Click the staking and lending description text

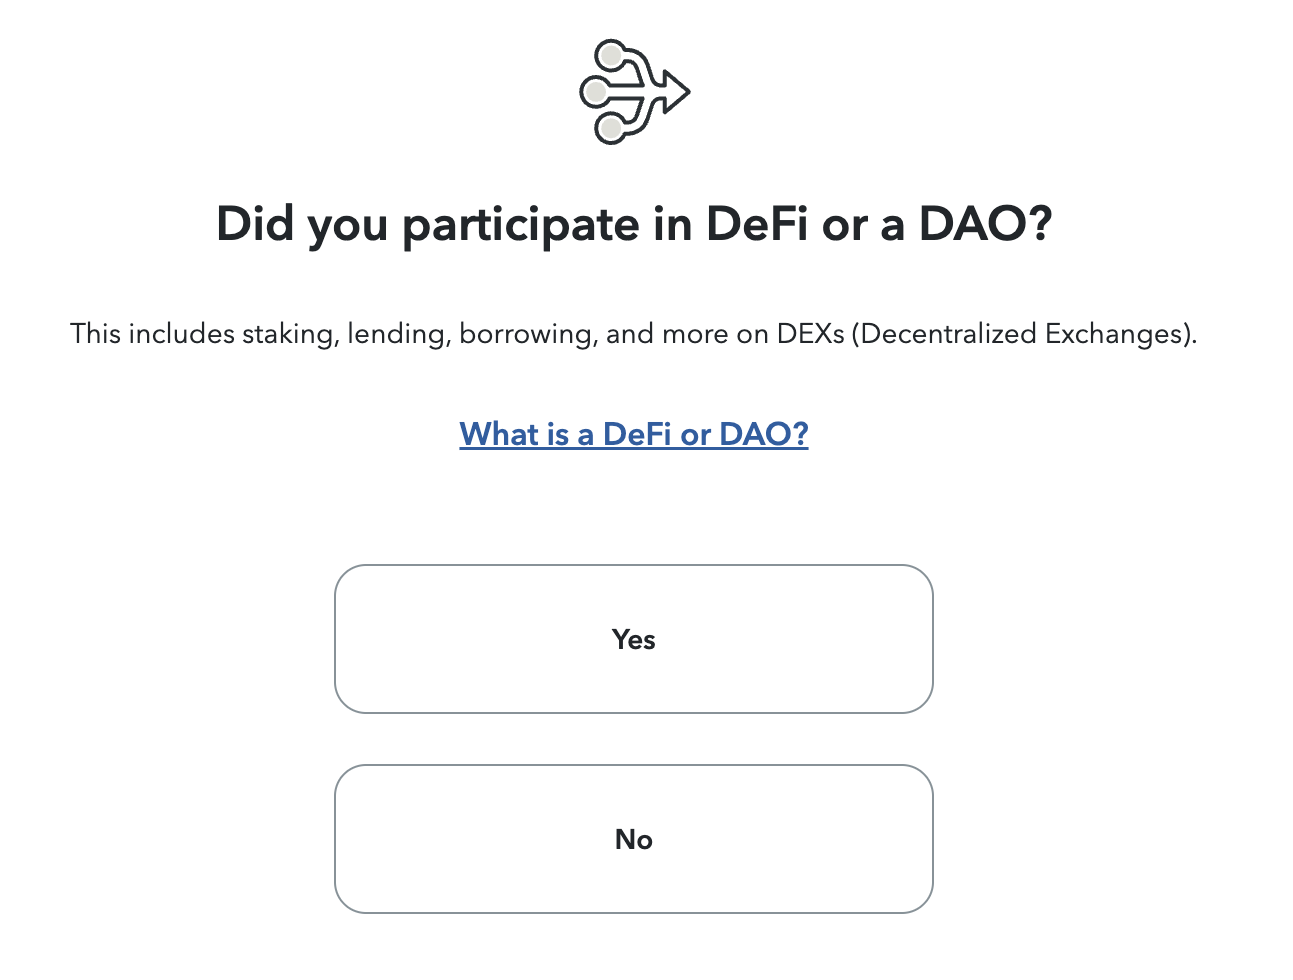tap(634, 334)
